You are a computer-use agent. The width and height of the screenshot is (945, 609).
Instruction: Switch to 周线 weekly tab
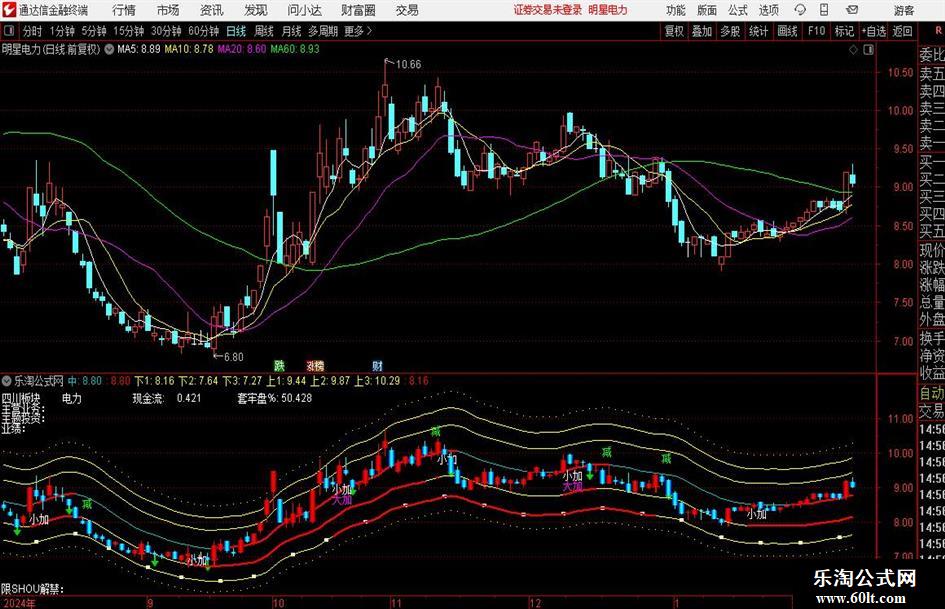pyautogui.click(x=264, y=31)
